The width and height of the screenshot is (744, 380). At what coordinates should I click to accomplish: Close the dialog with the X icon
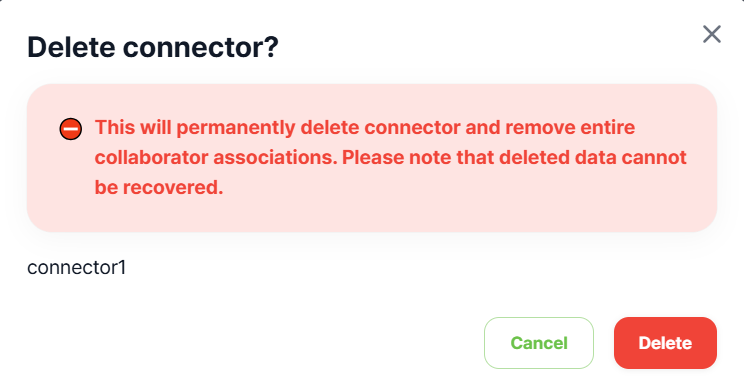click(x=712, y=34)
